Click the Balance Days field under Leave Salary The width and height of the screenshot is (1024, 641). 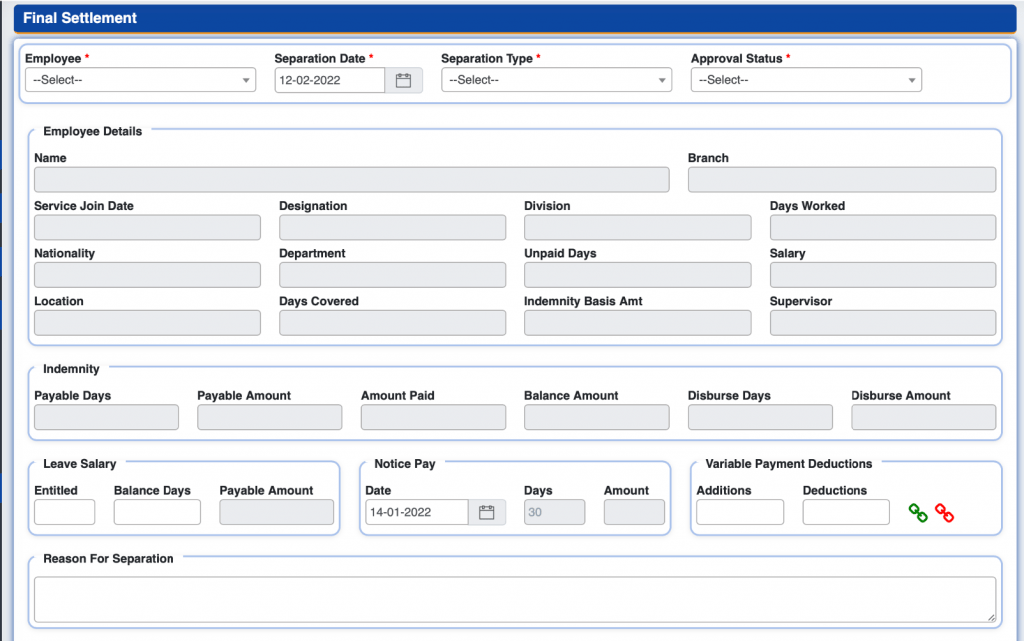tap(156, 511)
